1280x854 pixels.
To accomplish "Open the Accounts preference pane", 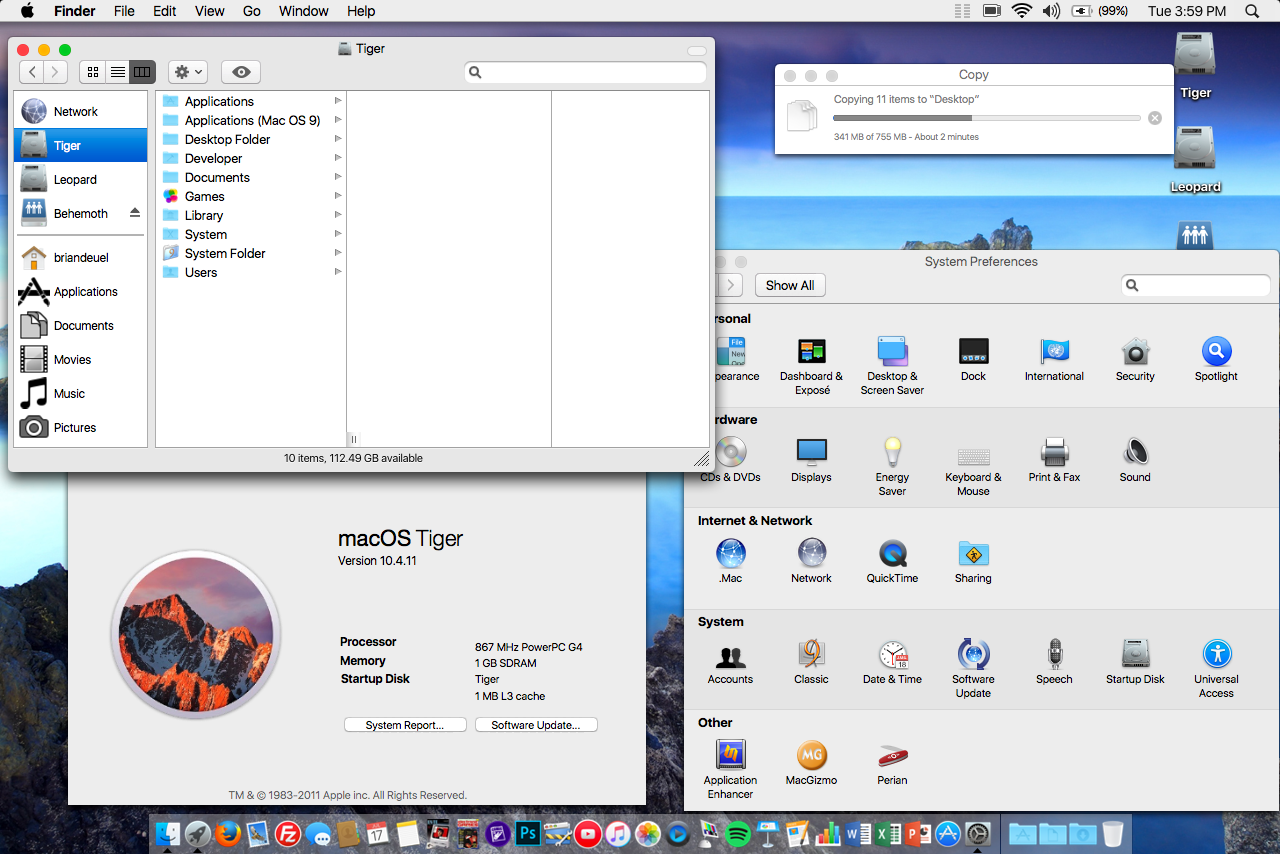I will (731, 655).
